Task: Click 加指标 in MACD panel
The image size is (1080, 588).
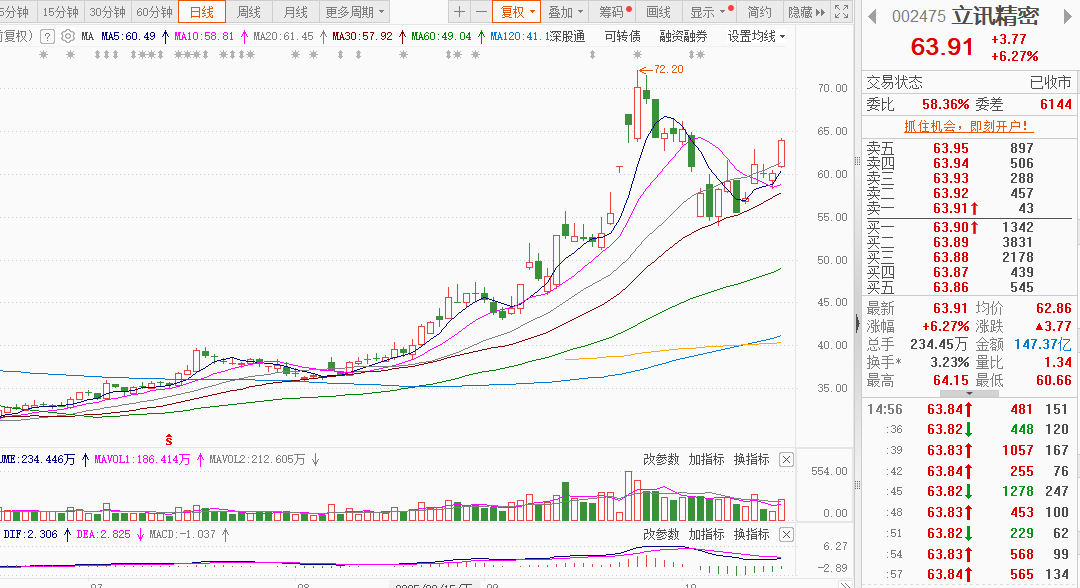Action: [x=706, y=534]
